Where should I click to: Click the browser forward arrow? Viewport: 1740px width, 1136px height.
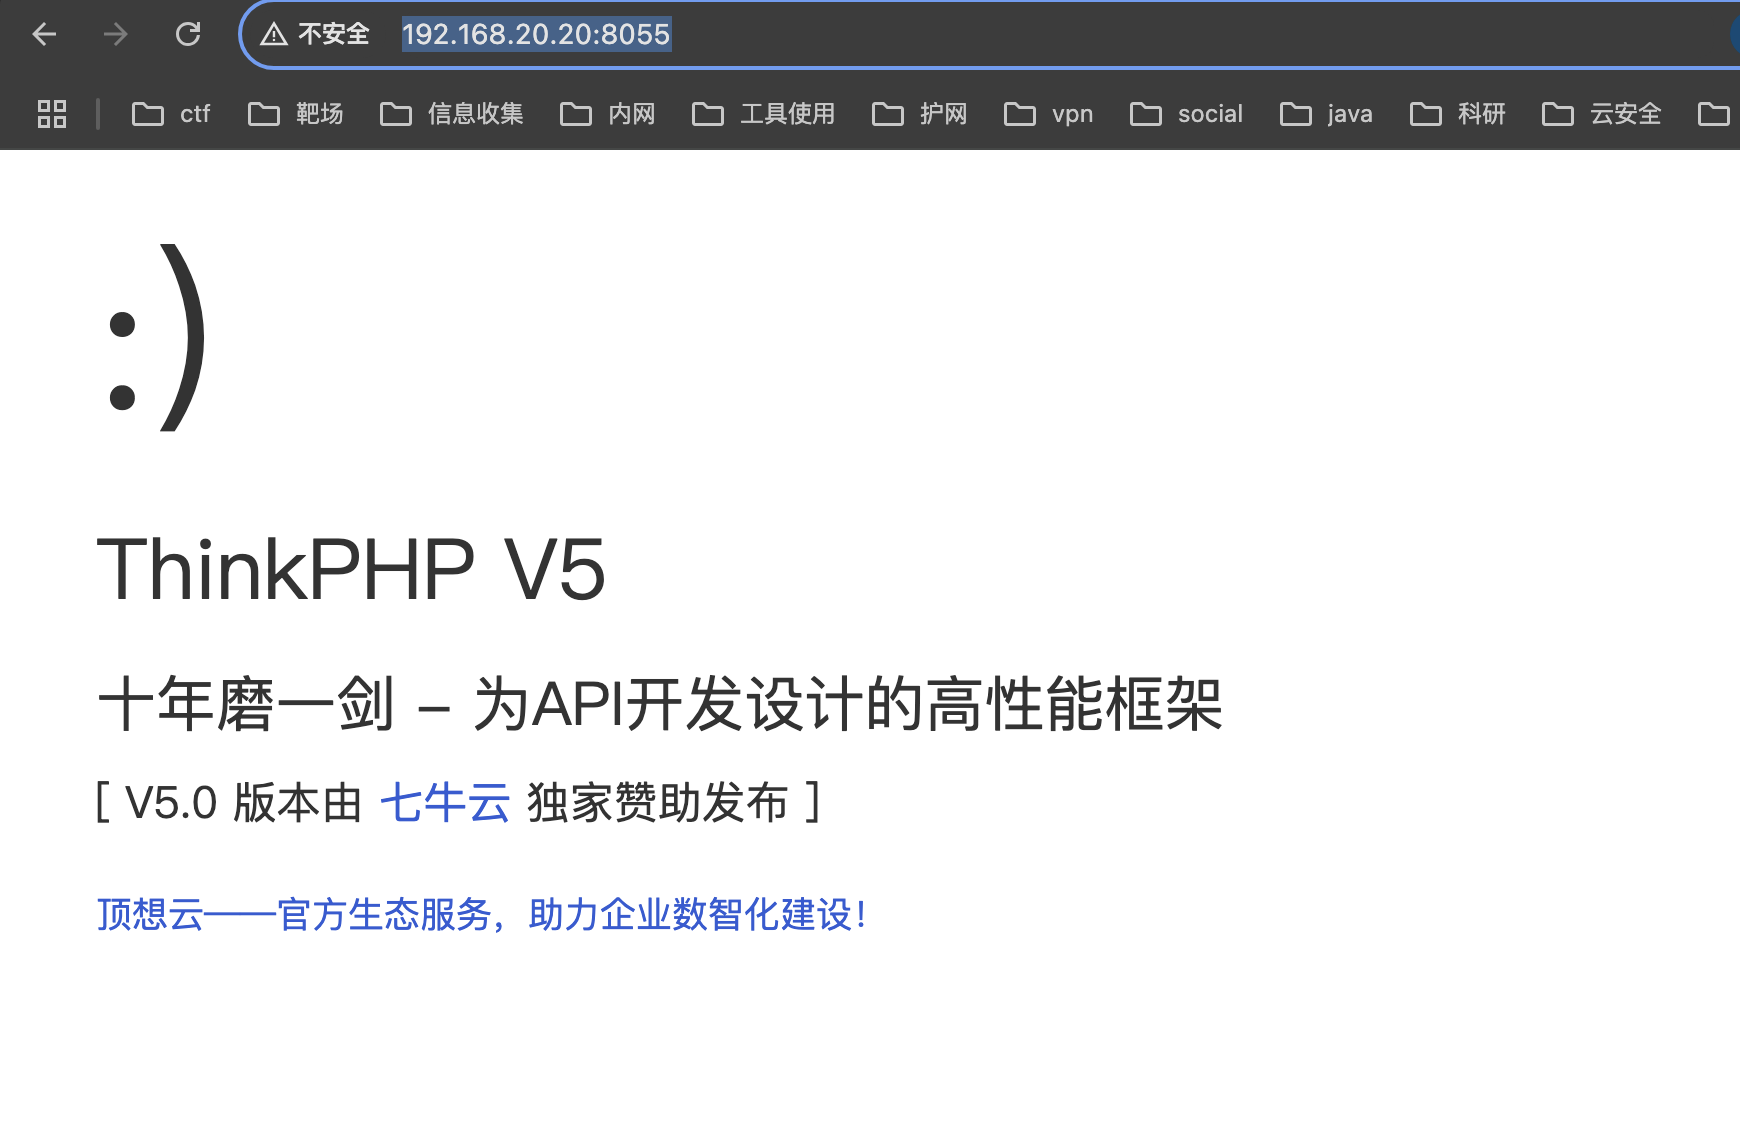pyautogui.click(x=116, y=34)
